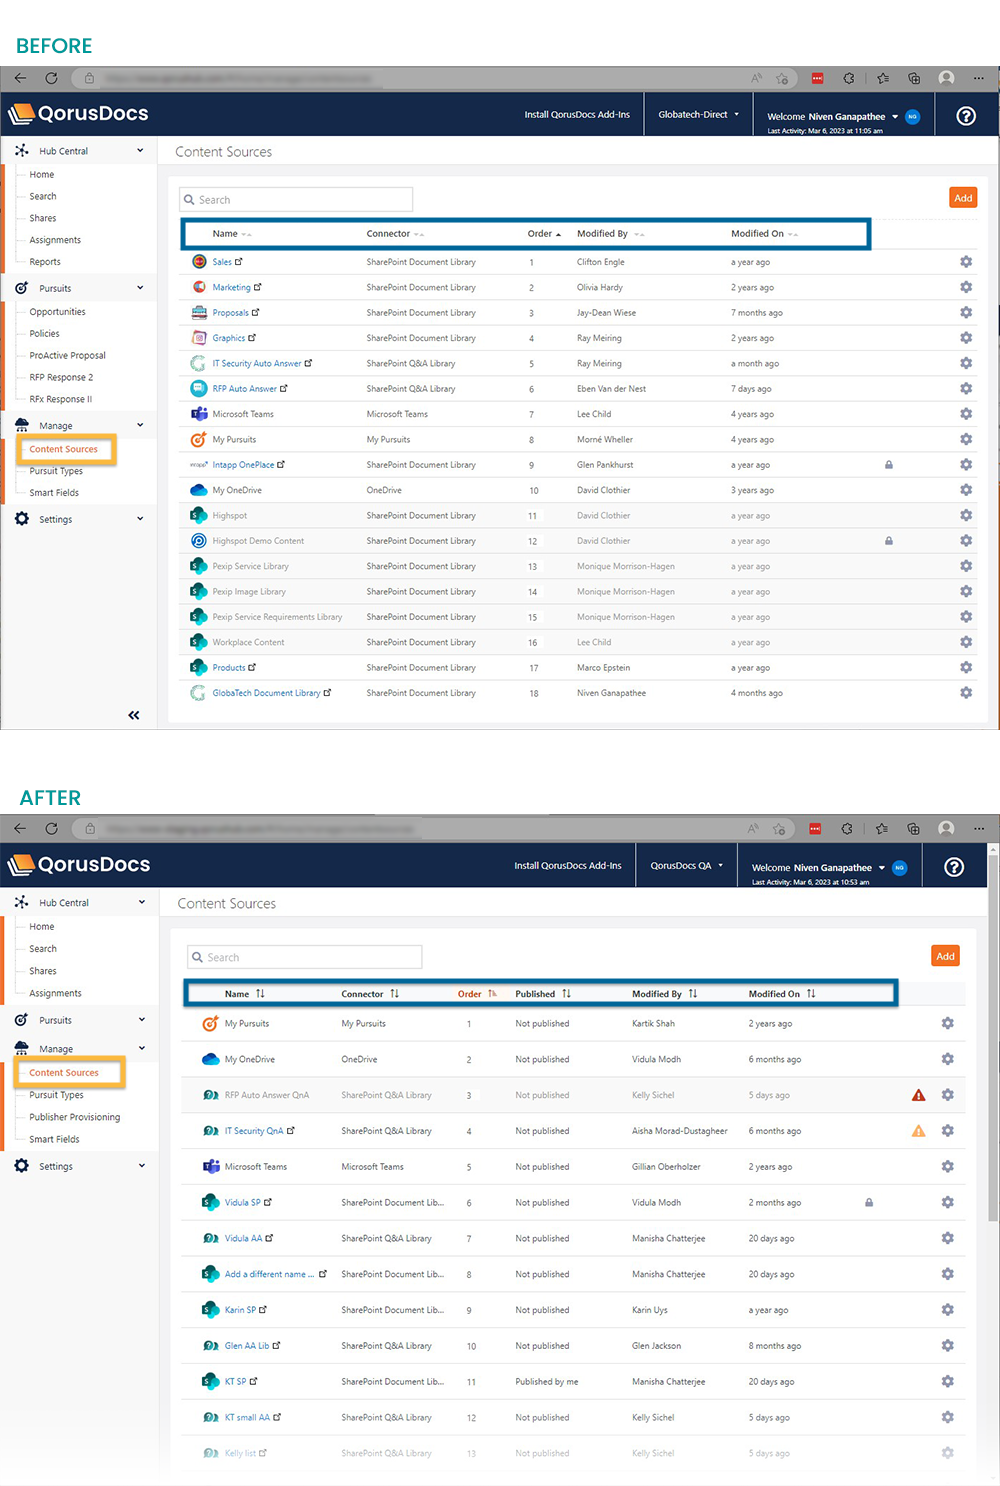Open Smart Fields in AFTER sidebar
Image resolution: width=1000 pixels, height=1486 pixels.
pos(54,1139)
